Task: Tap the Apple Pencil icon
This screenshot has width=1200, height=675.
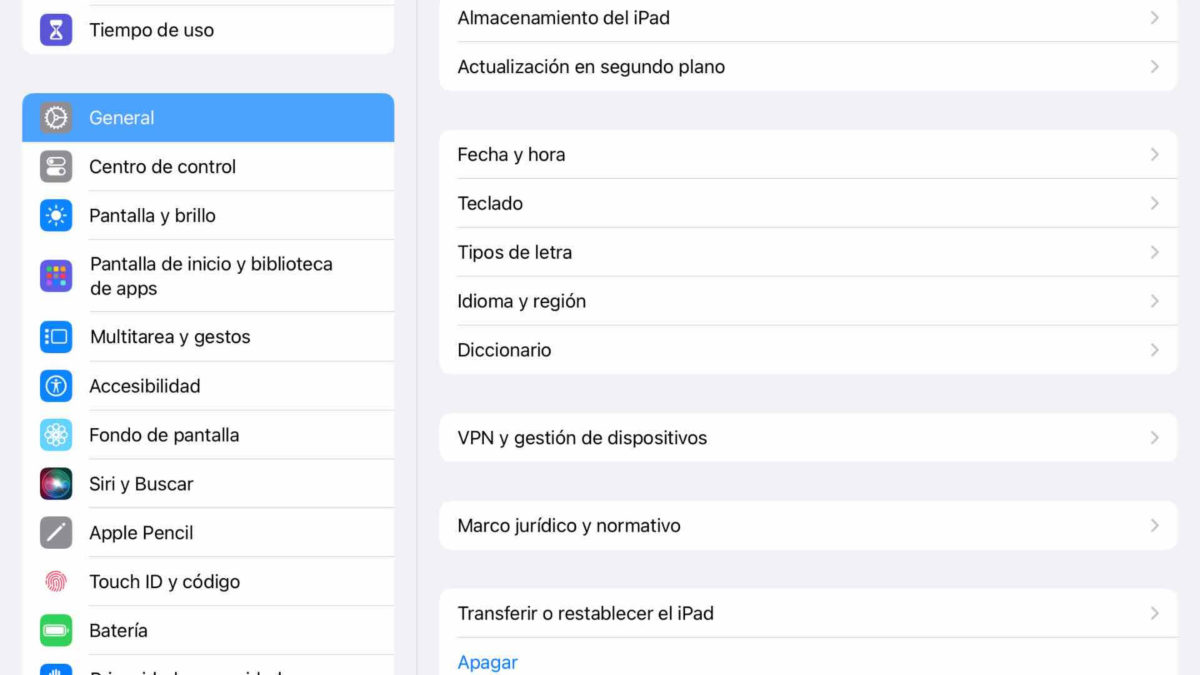Action: [56, 533]
